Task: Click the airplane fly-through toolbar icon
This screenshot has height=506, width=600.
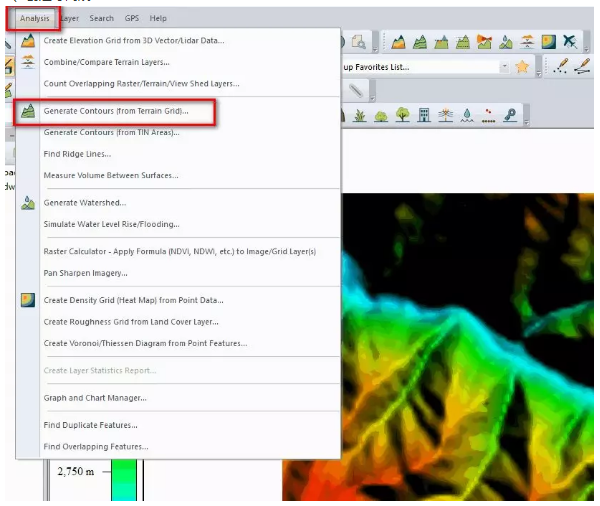Action: (x=570, y=42)
